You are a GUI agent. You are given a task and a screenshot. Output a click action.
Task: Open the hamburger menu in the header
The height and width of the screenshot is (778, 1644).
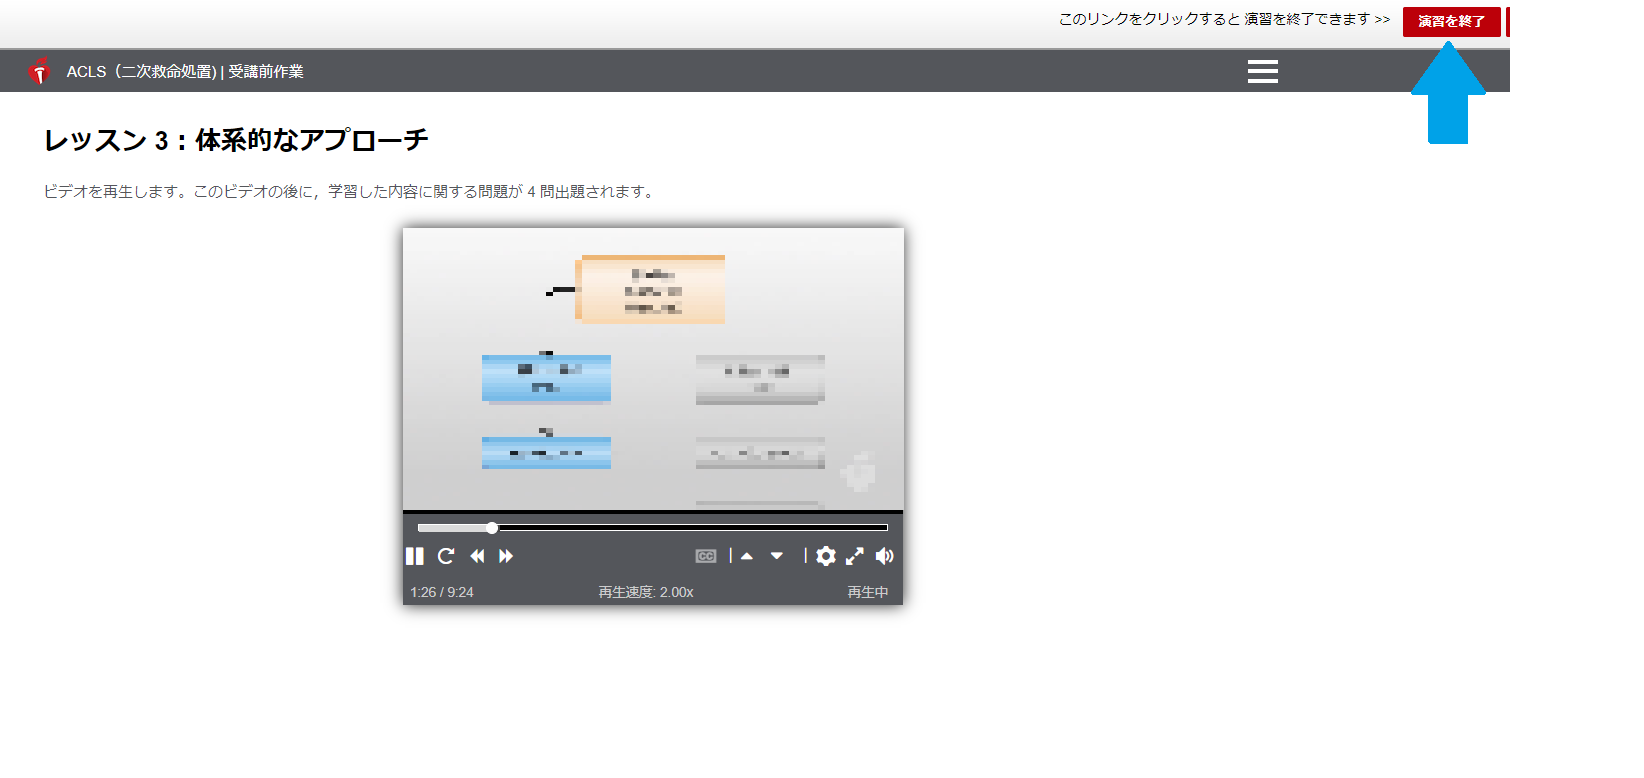pos(1263,71)
